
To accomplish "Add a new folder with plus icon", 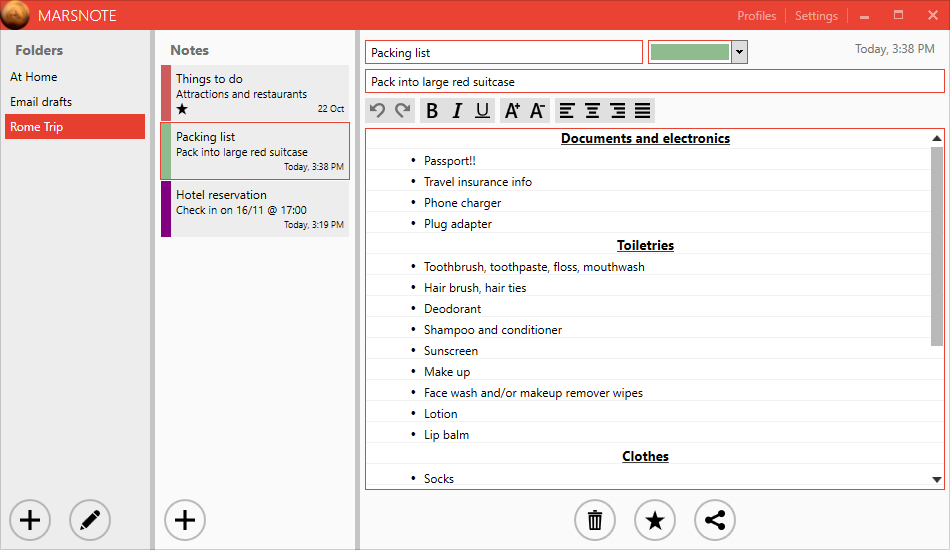I will click(x=30, y=520).
